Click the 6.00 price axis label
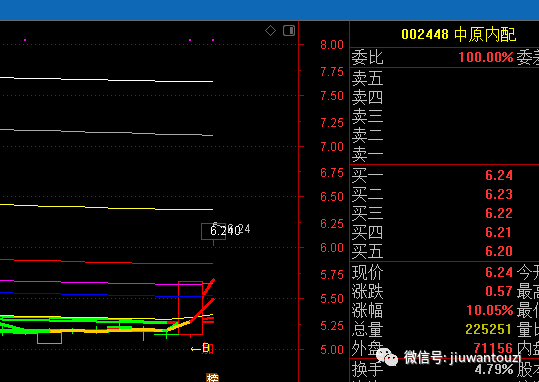This screenshot has height=382, width=539. coord(332,248)
